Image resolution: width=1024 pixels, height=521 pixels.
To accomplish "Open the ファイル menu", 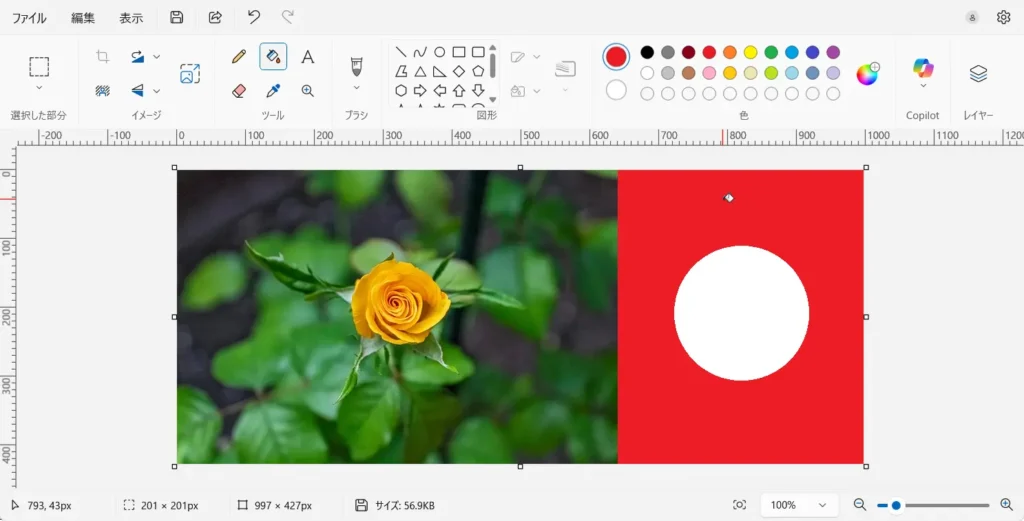I will pyautogui.click(x=29, y=18).
